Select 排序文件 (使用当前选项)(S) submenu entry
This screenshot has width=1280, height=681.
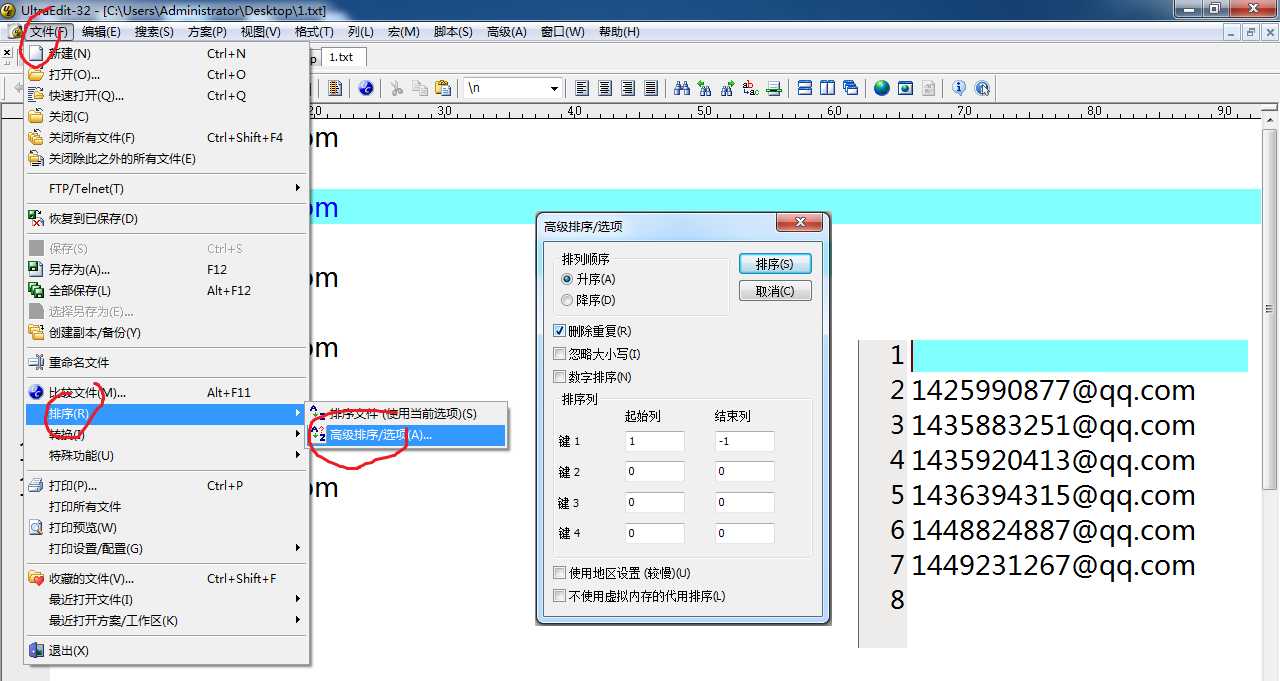[407, 414]
